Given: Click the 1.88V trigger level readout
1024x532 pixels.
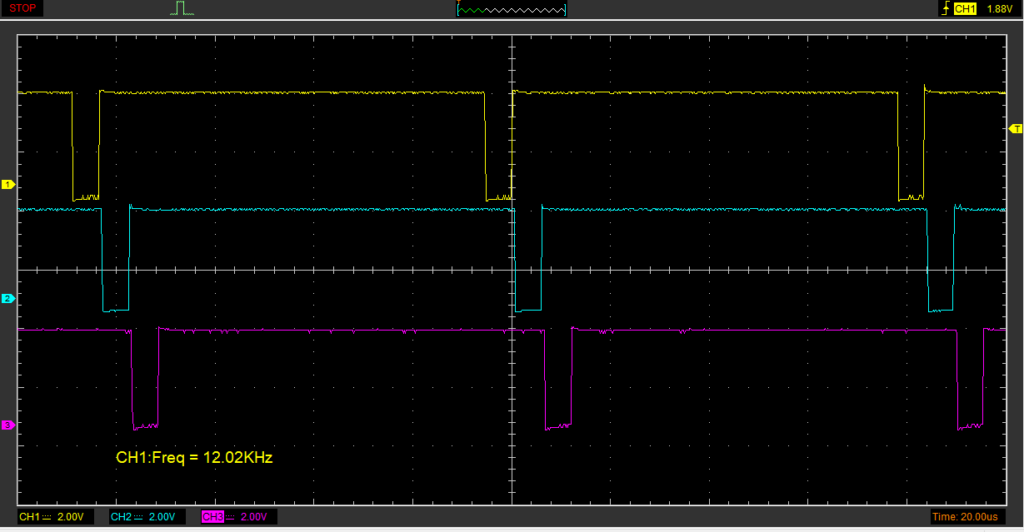Looking at the screenshot, I should (1000, 9).
